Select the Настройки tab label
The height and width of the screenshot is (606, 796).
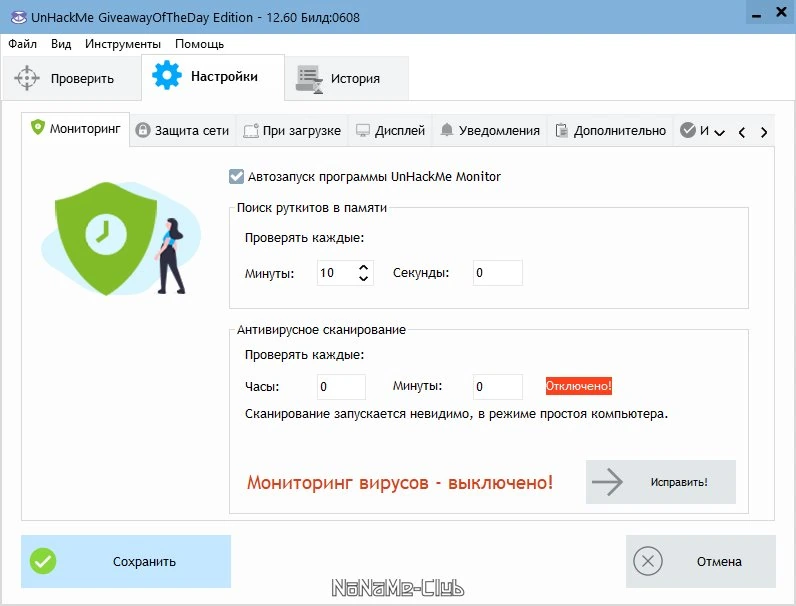[224, 77]
